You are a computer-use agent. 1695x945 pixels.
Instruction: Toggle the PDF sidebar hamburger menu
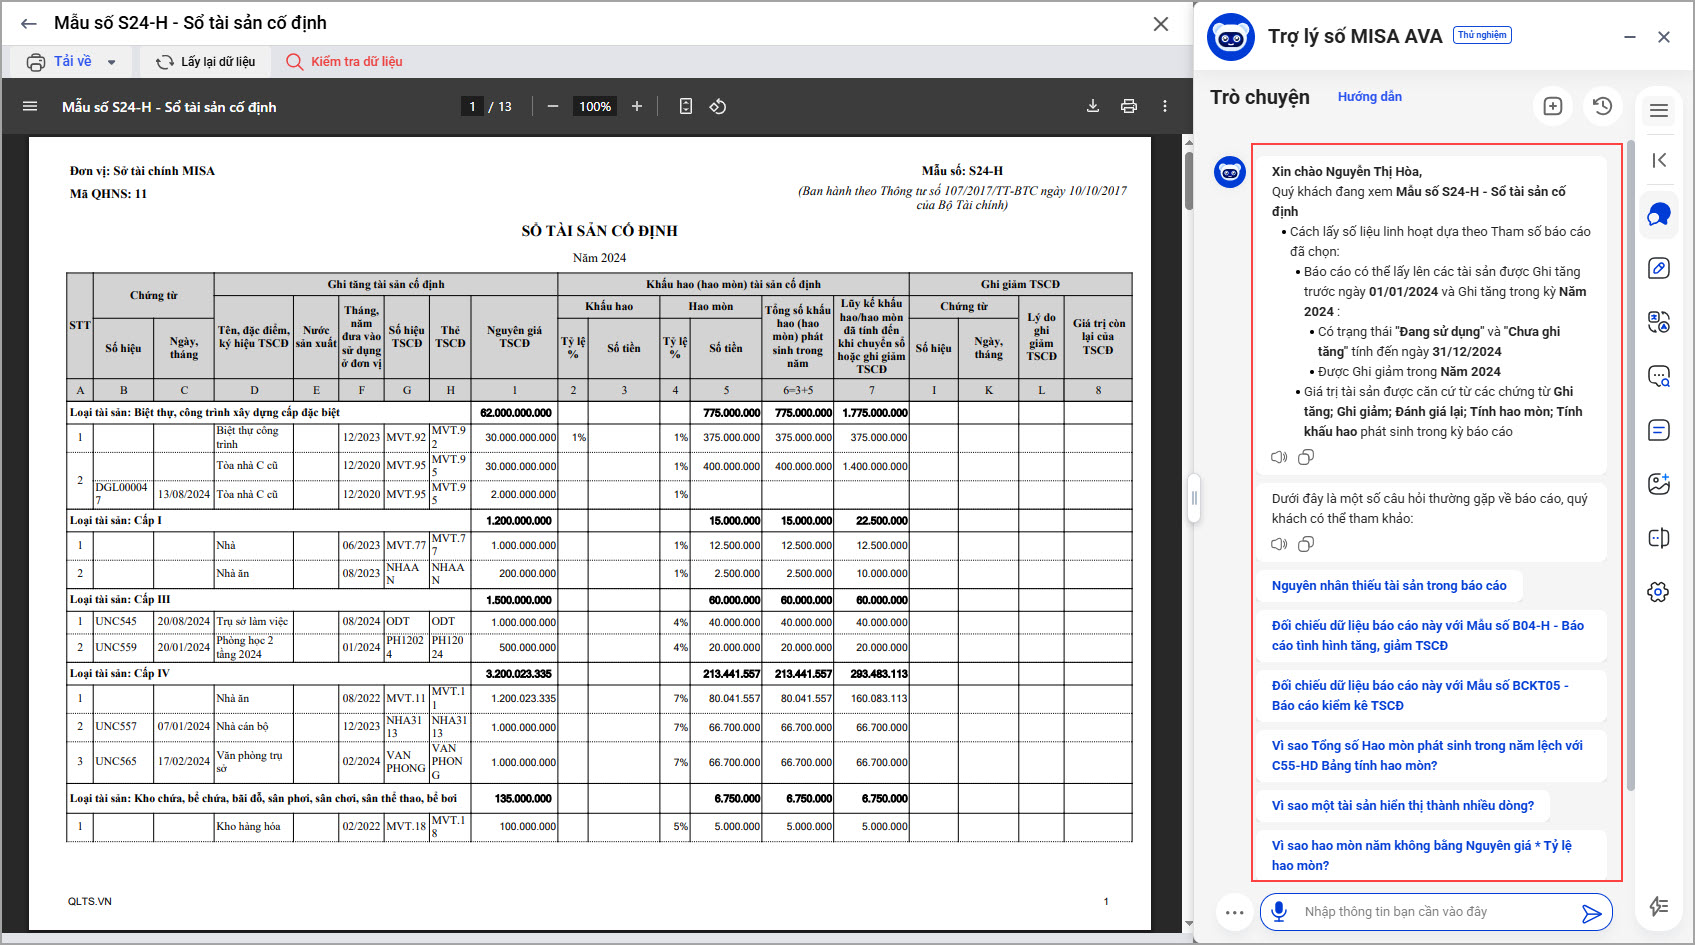point(30,106)
